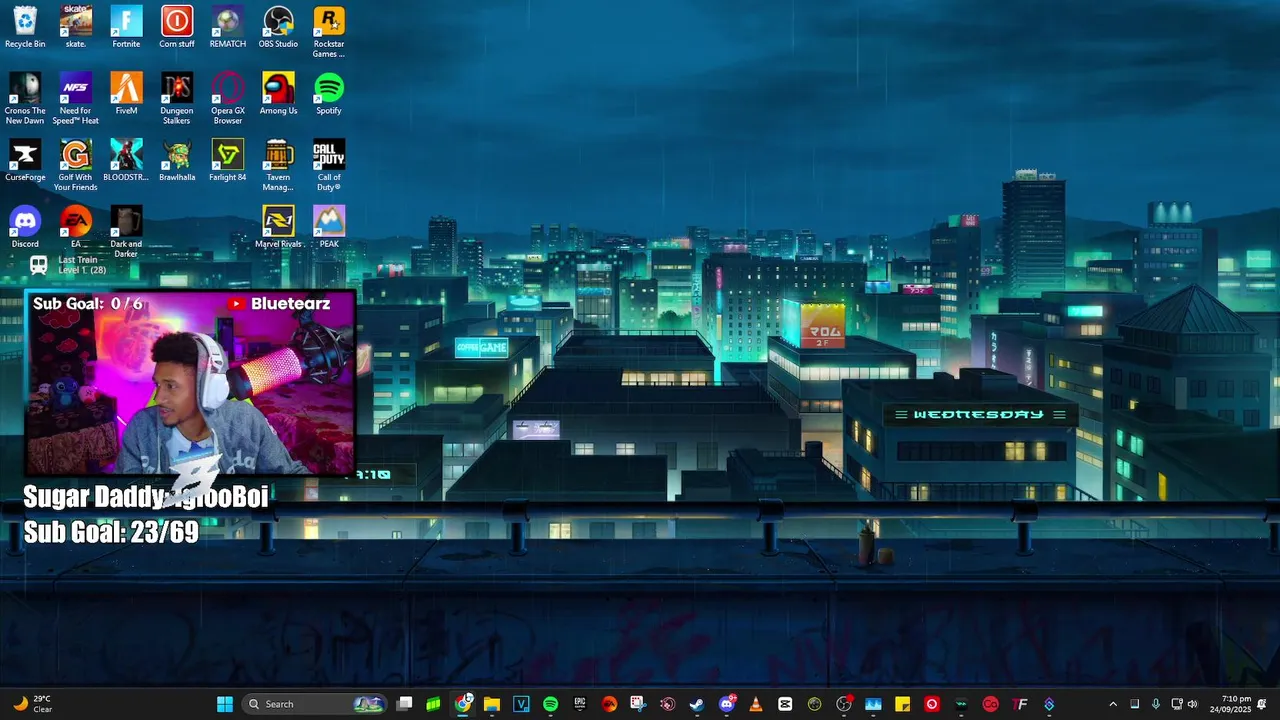Click the microphone tray icon

(1155, 704)
